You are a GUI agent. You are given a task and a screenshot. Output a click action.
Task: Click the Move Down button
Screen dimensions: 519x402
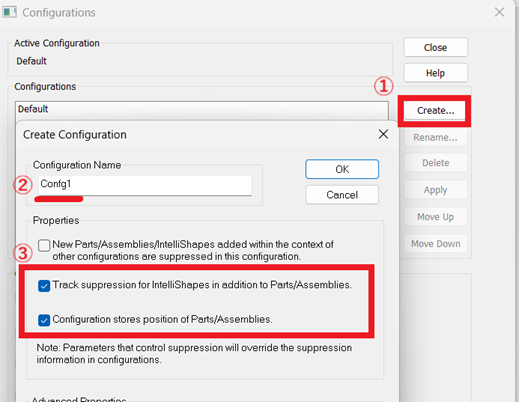coord(436,244)
